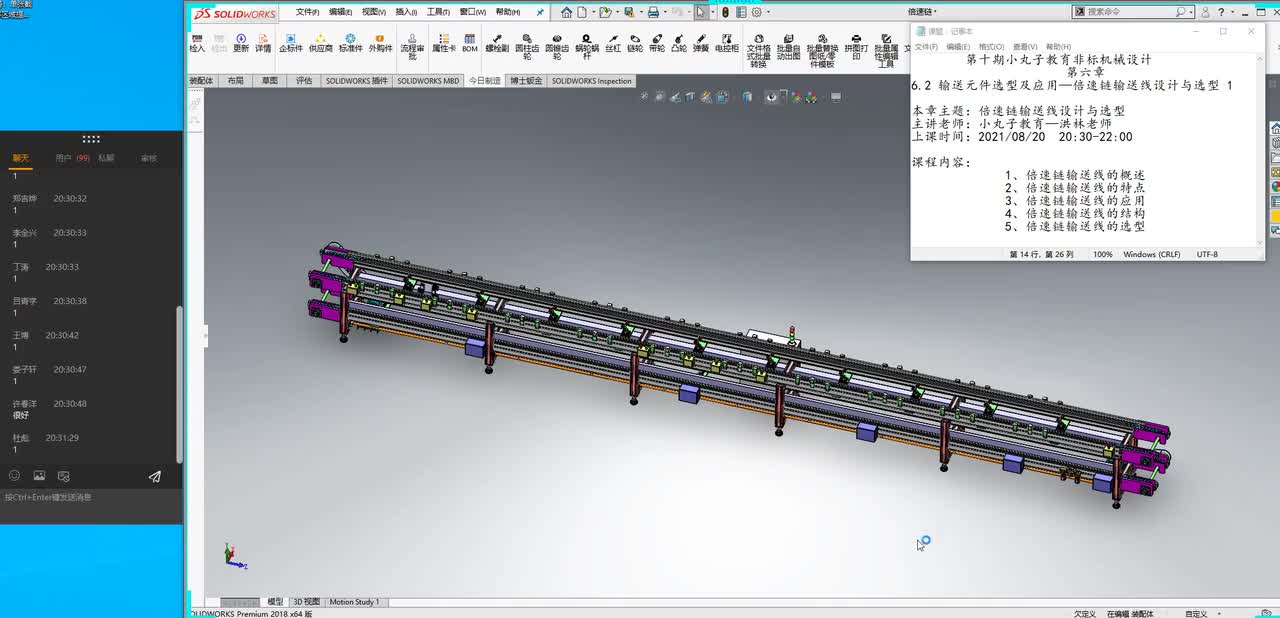Open the 弹簧 spring tool
The width and height of the screenshot is (1280, 618).
(x=701, y=42)
